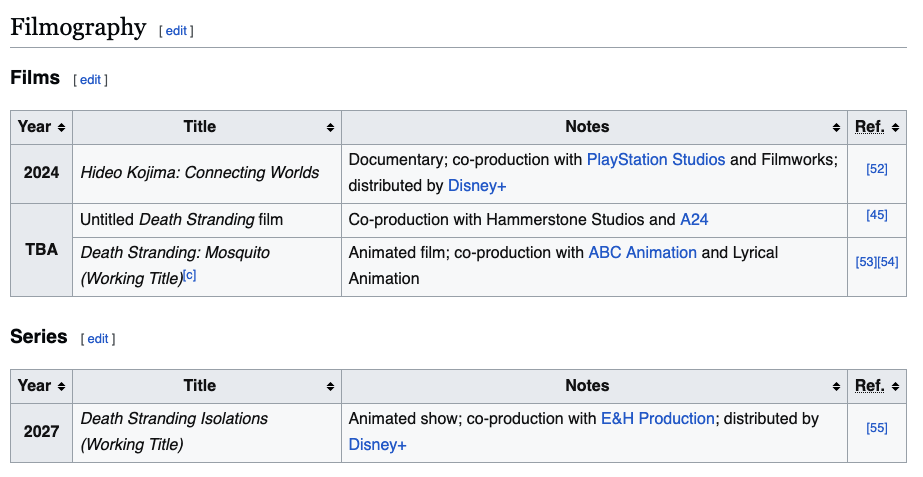This screenshot has width=923, height=477.
Task: Click Hammerstone Studios notes text
Action: (565, 220)
